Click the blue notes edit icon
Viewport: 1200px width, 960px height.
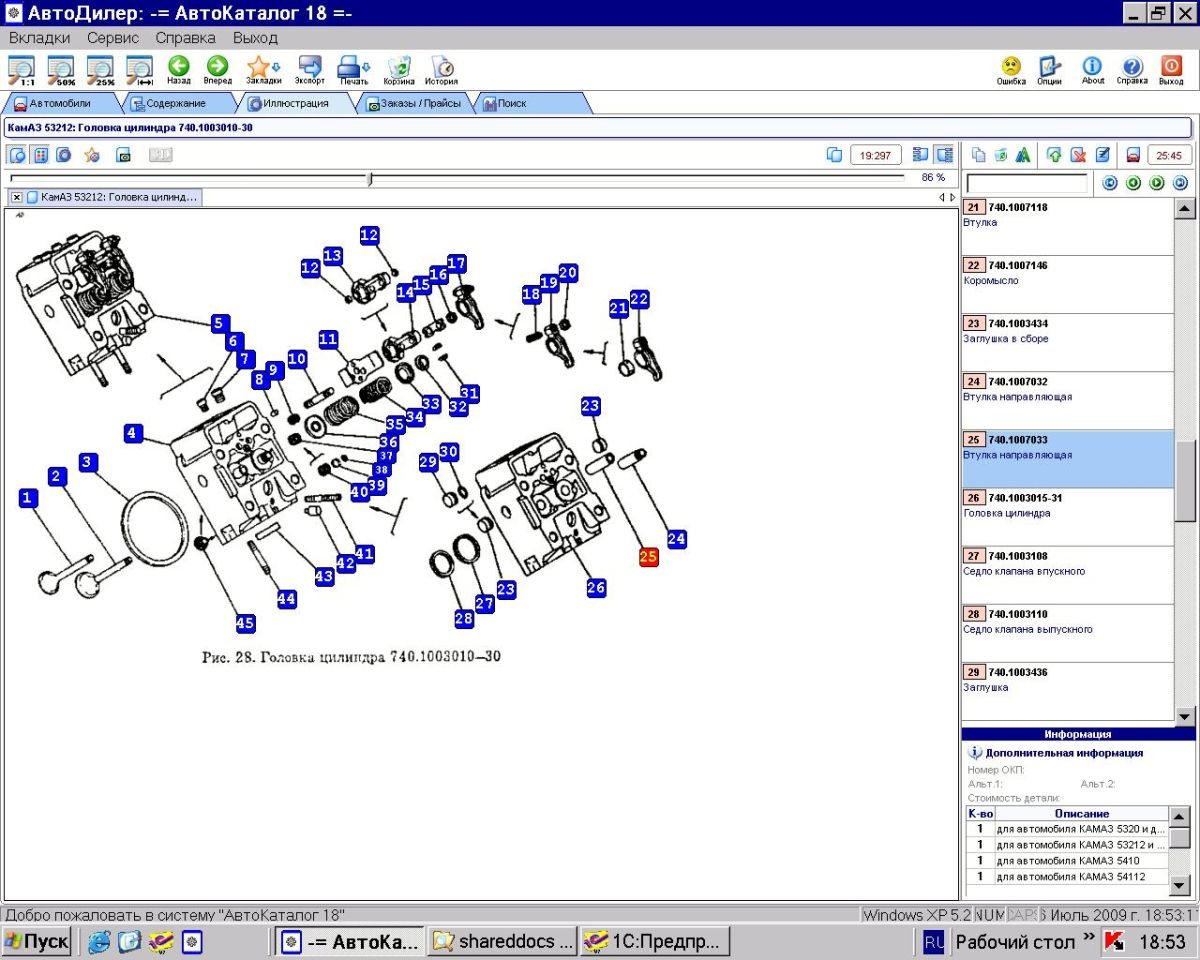pos(1102,155)
